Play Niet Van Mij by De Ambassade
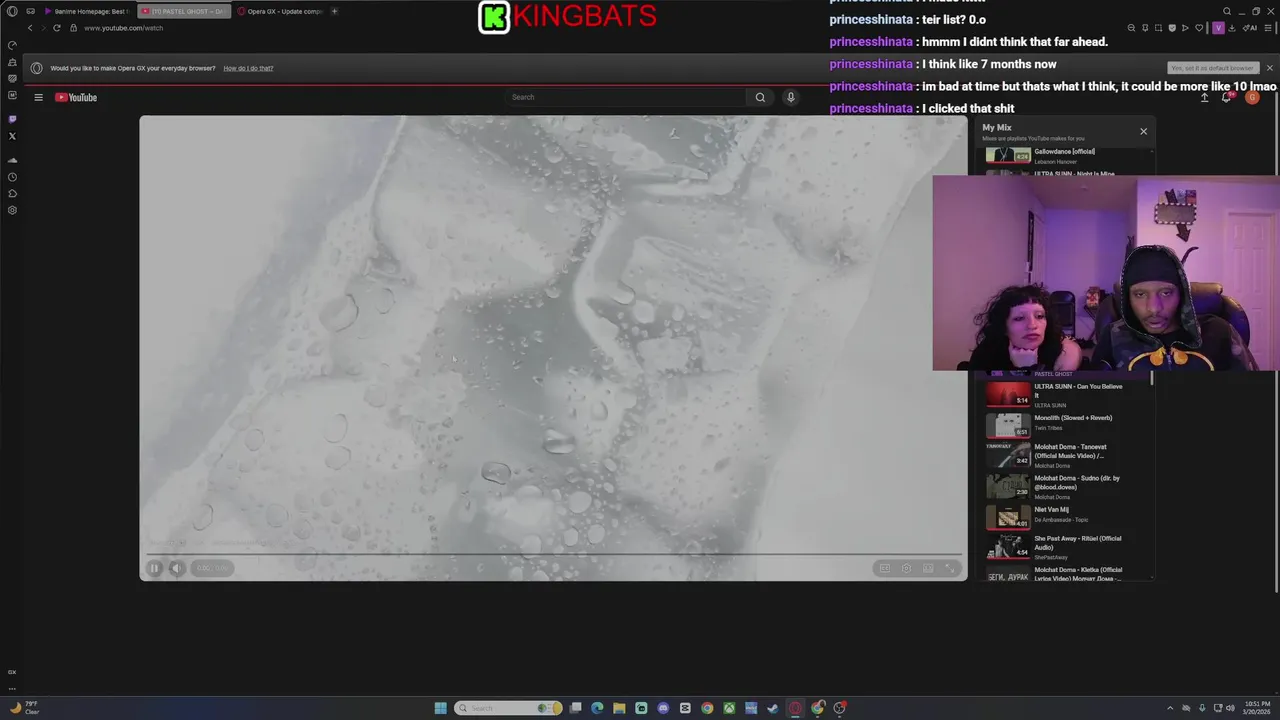This screenshot has width=1280, height=720. point(1066,516)
